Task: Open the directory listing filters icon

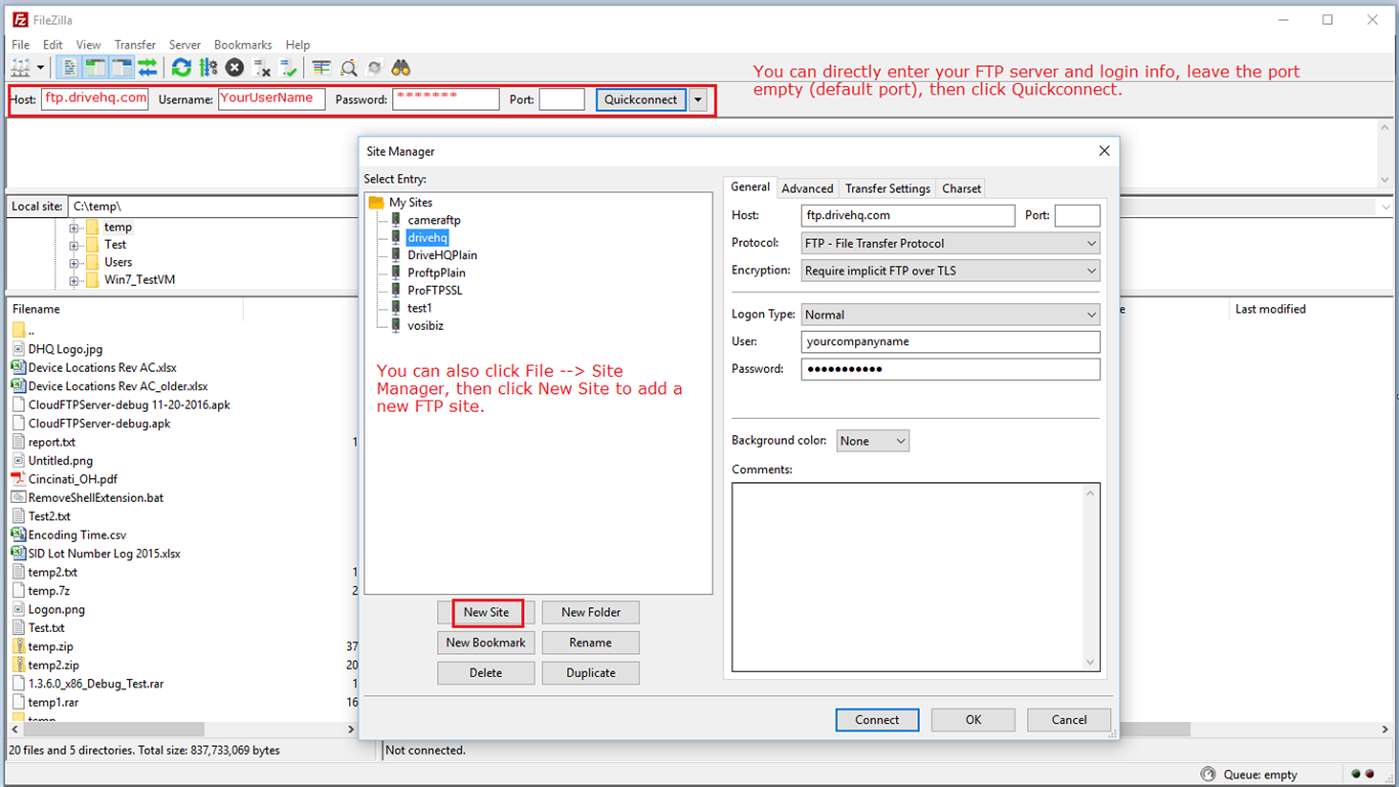Action: [x=321, y=68]
